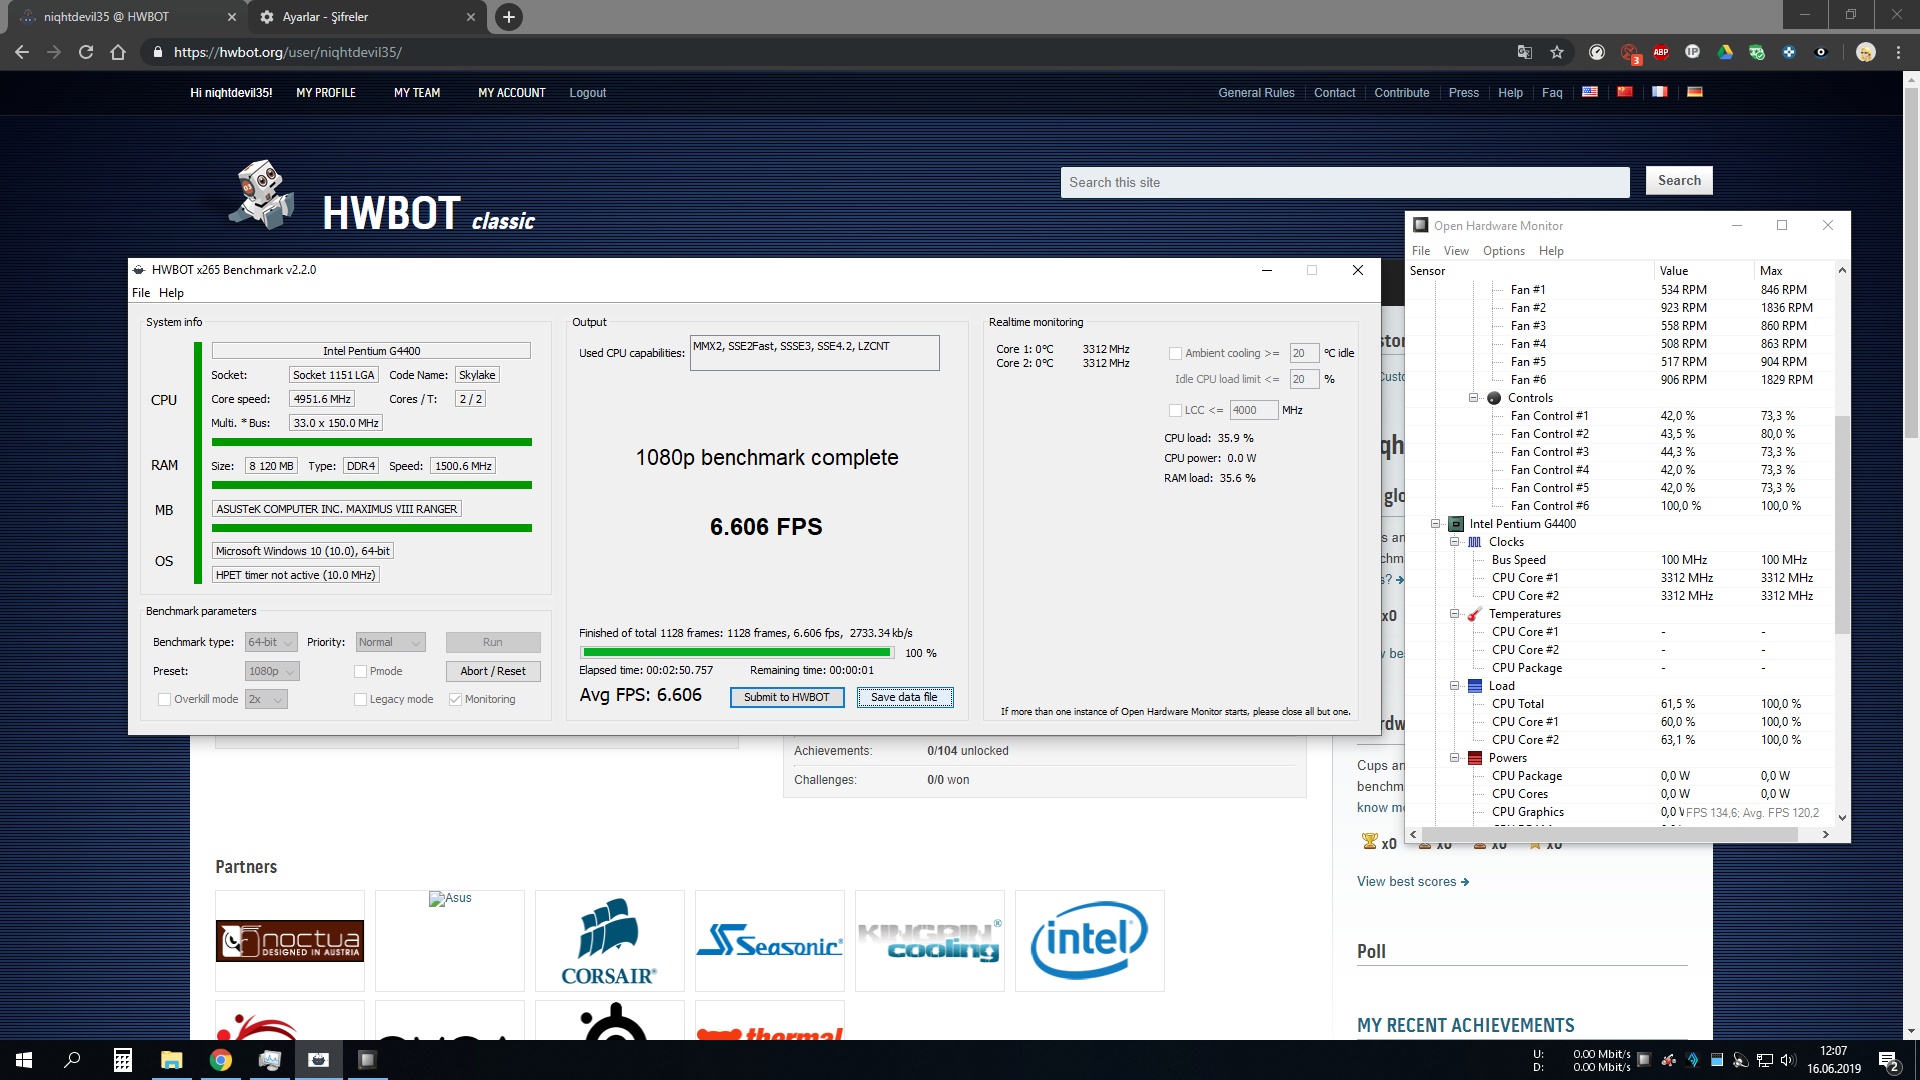
Task: Open View menu in Open Hardware Monitor
Action: [x=1456, y=251]
